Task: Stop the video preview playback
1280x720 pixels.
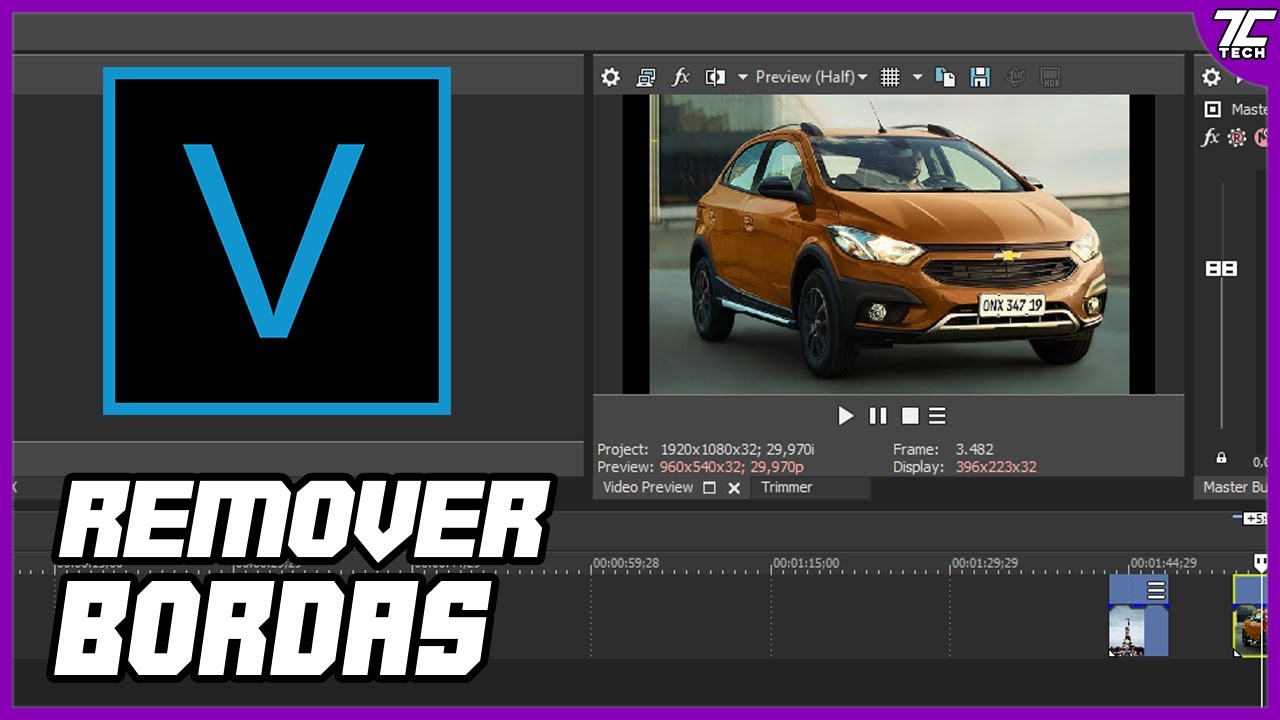Action: click(x=910, y=416)
